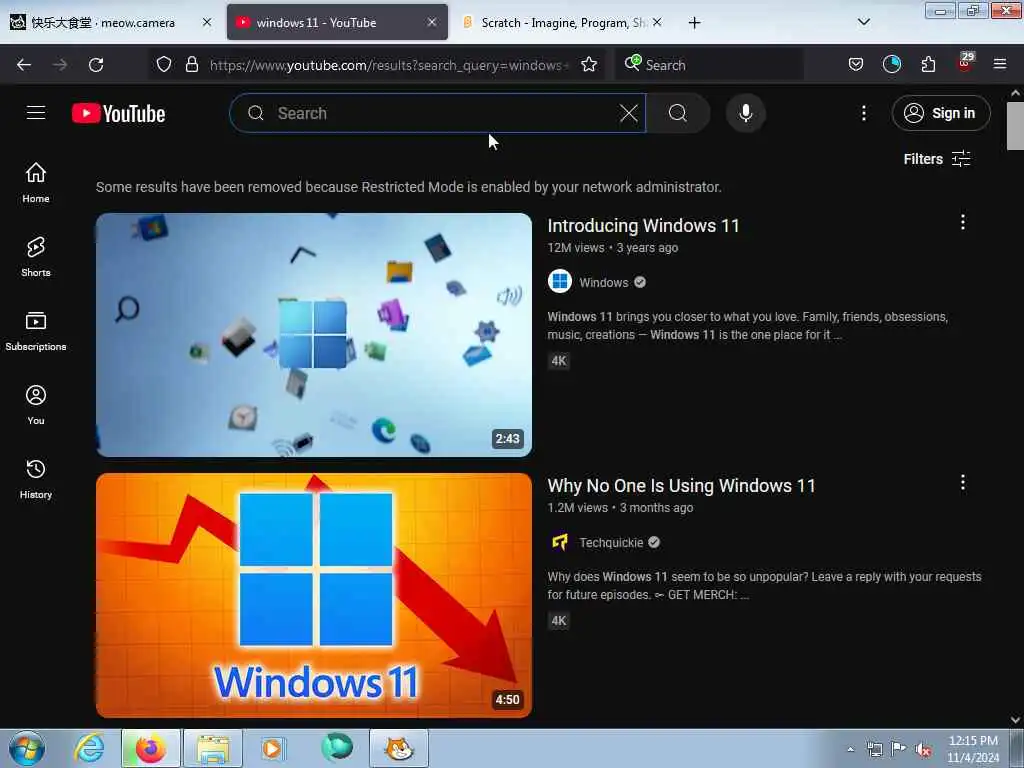
Task: Click the green globe taskbar icon
Action: click(x=337, y=748)
